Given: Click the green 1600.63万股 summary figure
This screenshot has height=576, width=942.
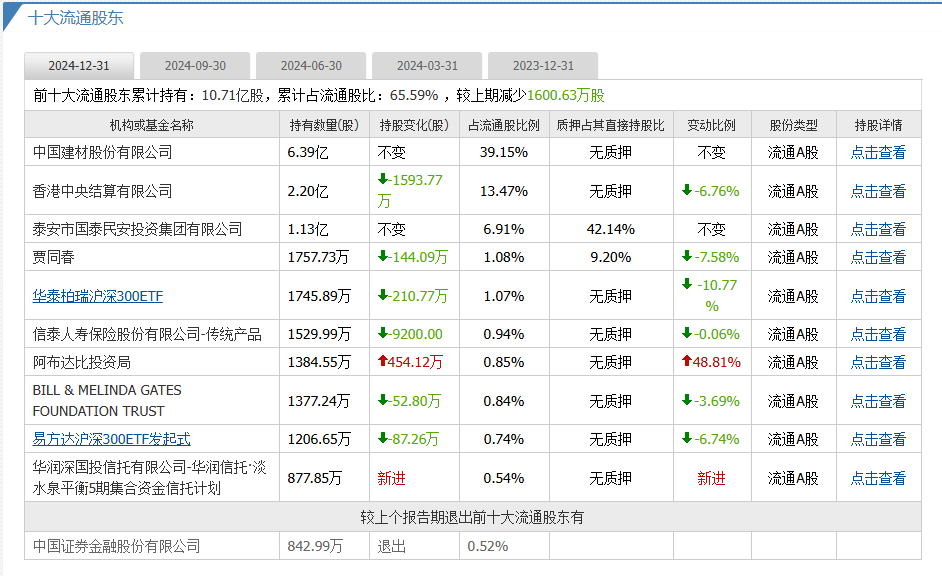Looking at the screenshot, I should 566,95.
